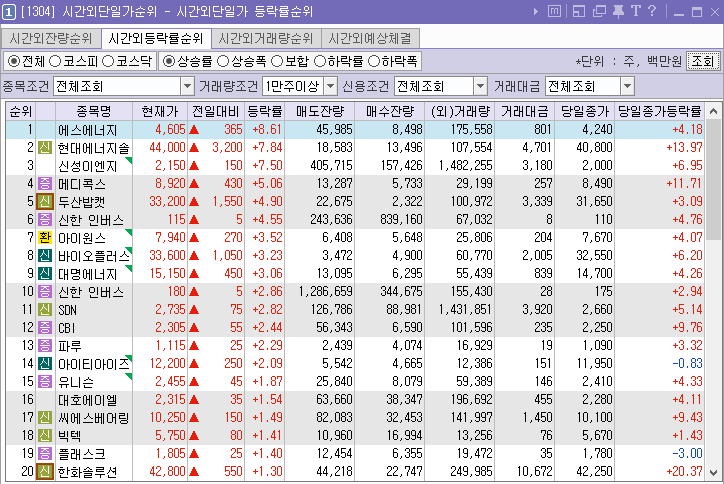724x484 pixels.
Task: Click the 종목조건 전체조회 combo box
Action: [x=123, y=86]
